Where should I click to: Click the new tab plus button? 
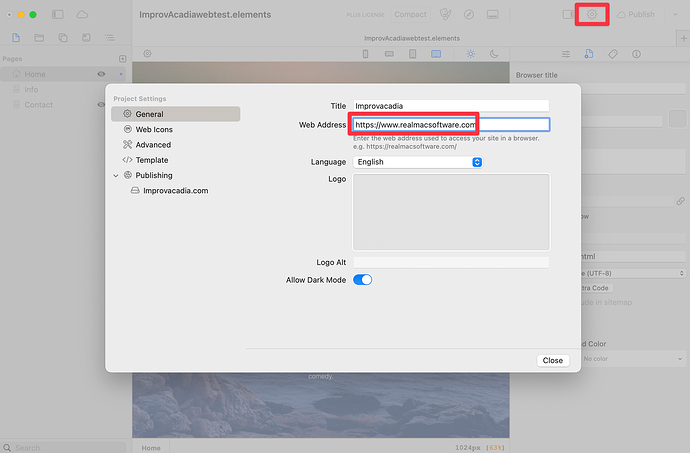pyautogui.click(x=683, y=38)
